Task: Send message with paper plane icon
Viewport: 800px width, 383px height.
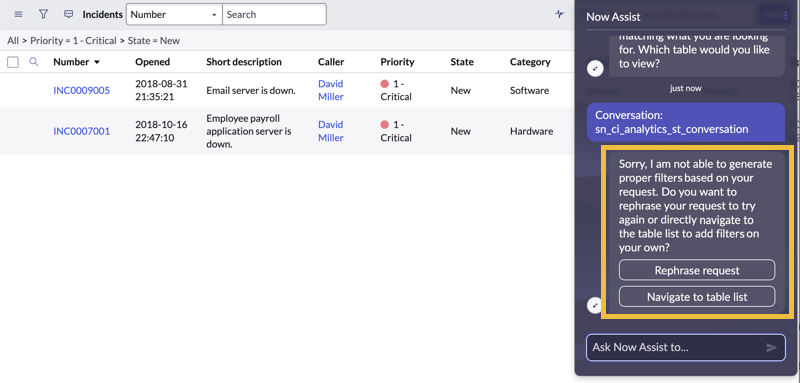Action: tap(771, 347)
